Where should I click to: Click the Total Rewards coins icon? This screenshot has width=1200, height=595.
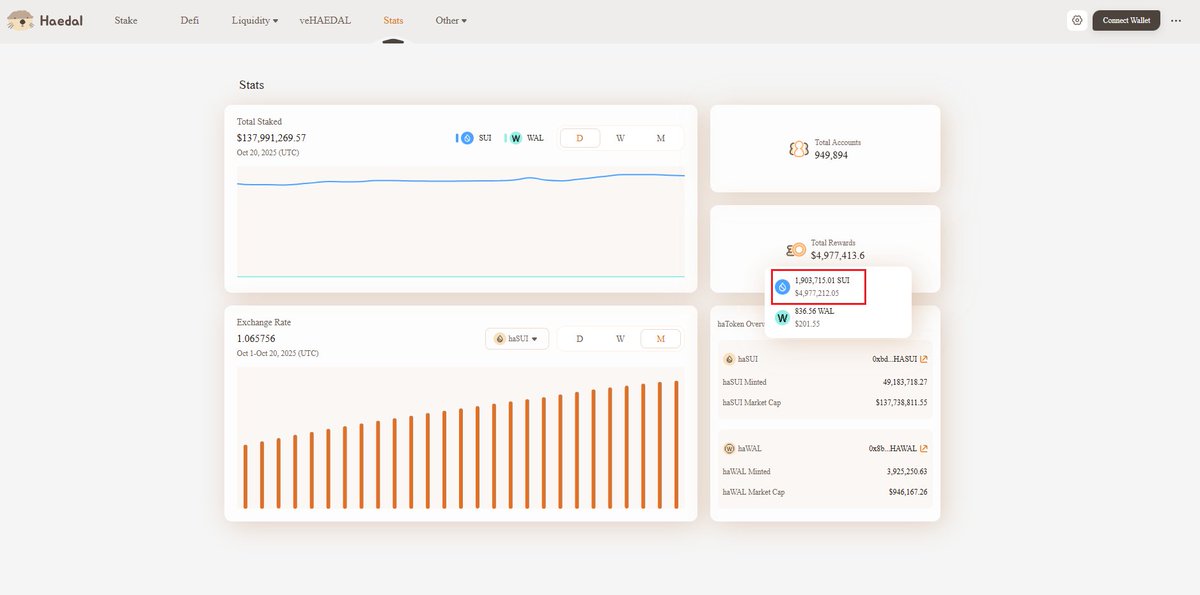click(796, 249)
